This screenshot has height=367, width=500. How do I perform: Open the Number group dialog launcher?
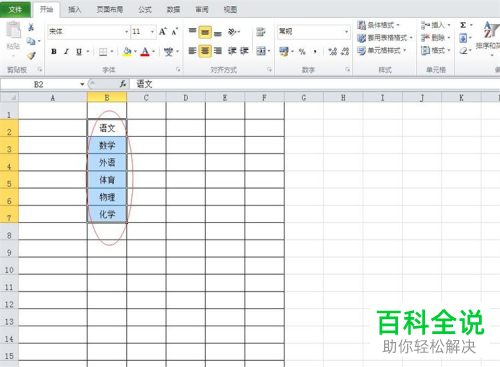tap(347, 70)
